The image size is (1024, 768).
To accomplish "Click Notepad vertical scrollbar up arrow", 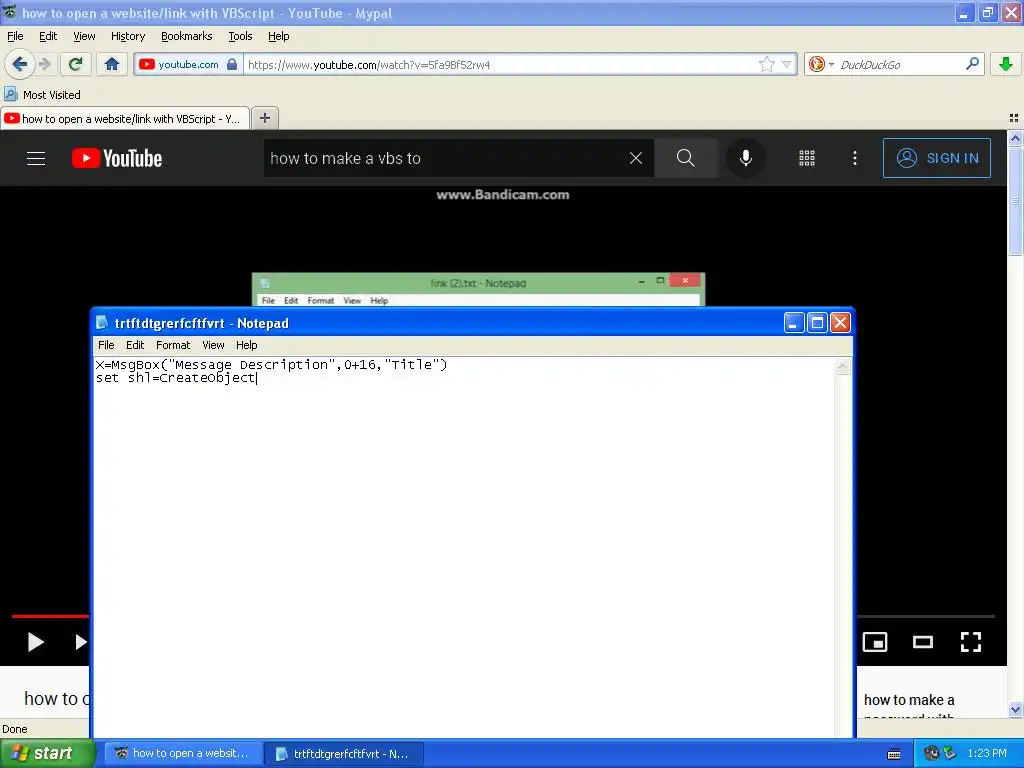I will [842, 366].
